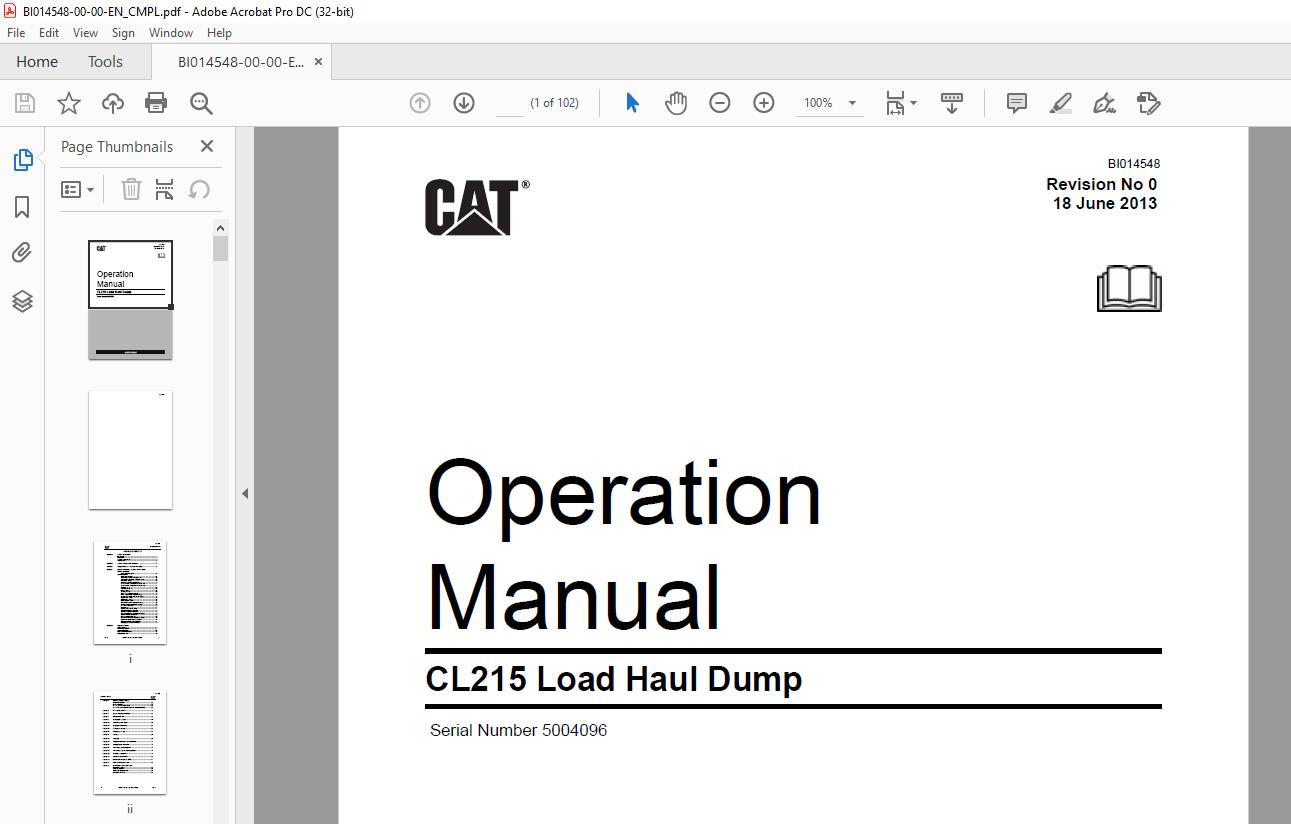
Task: Close the Page Thumbnails panel
Action: pos(207,146)
